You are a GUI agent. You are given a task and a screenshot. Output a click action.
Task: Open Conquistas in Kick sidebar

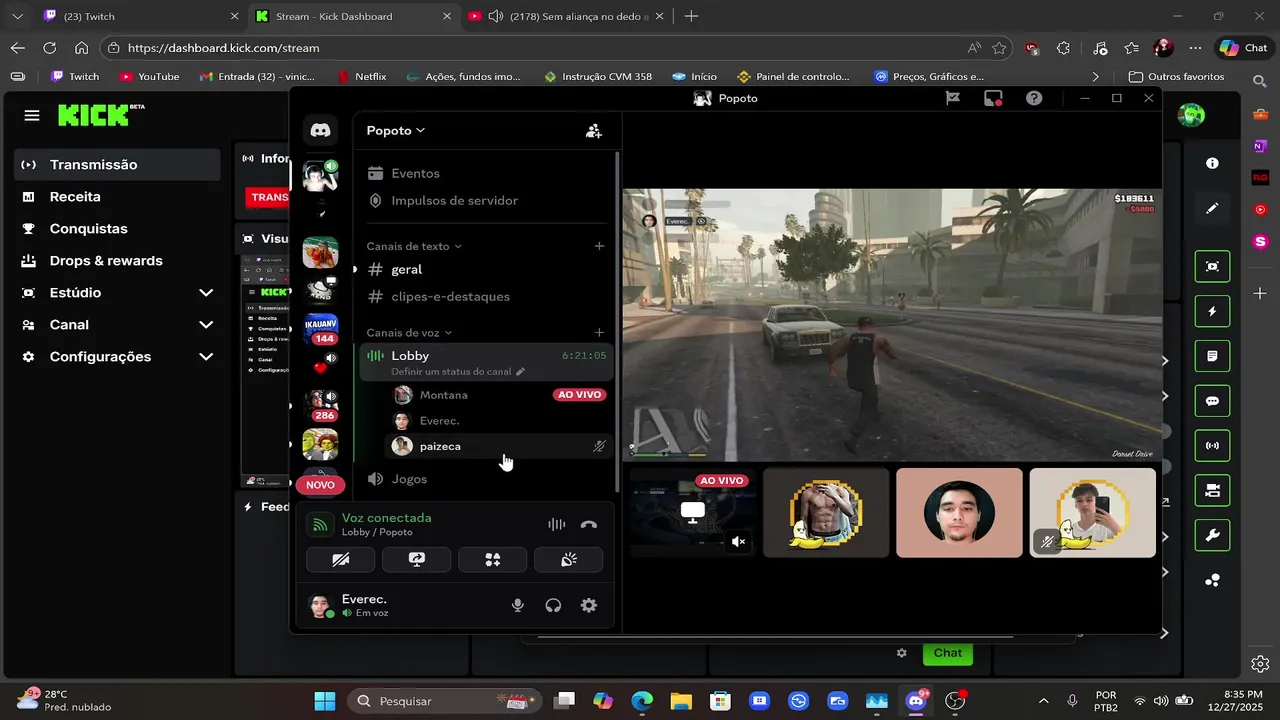click(117, 228)
